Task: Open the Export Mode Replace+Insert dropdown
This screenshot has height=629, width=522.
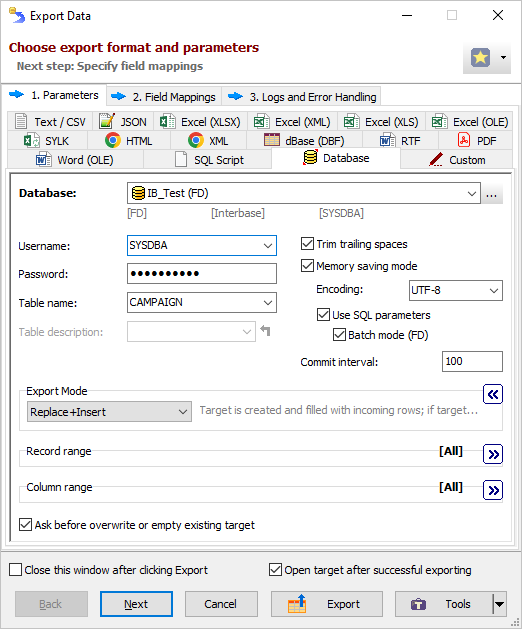Action: 109,412
